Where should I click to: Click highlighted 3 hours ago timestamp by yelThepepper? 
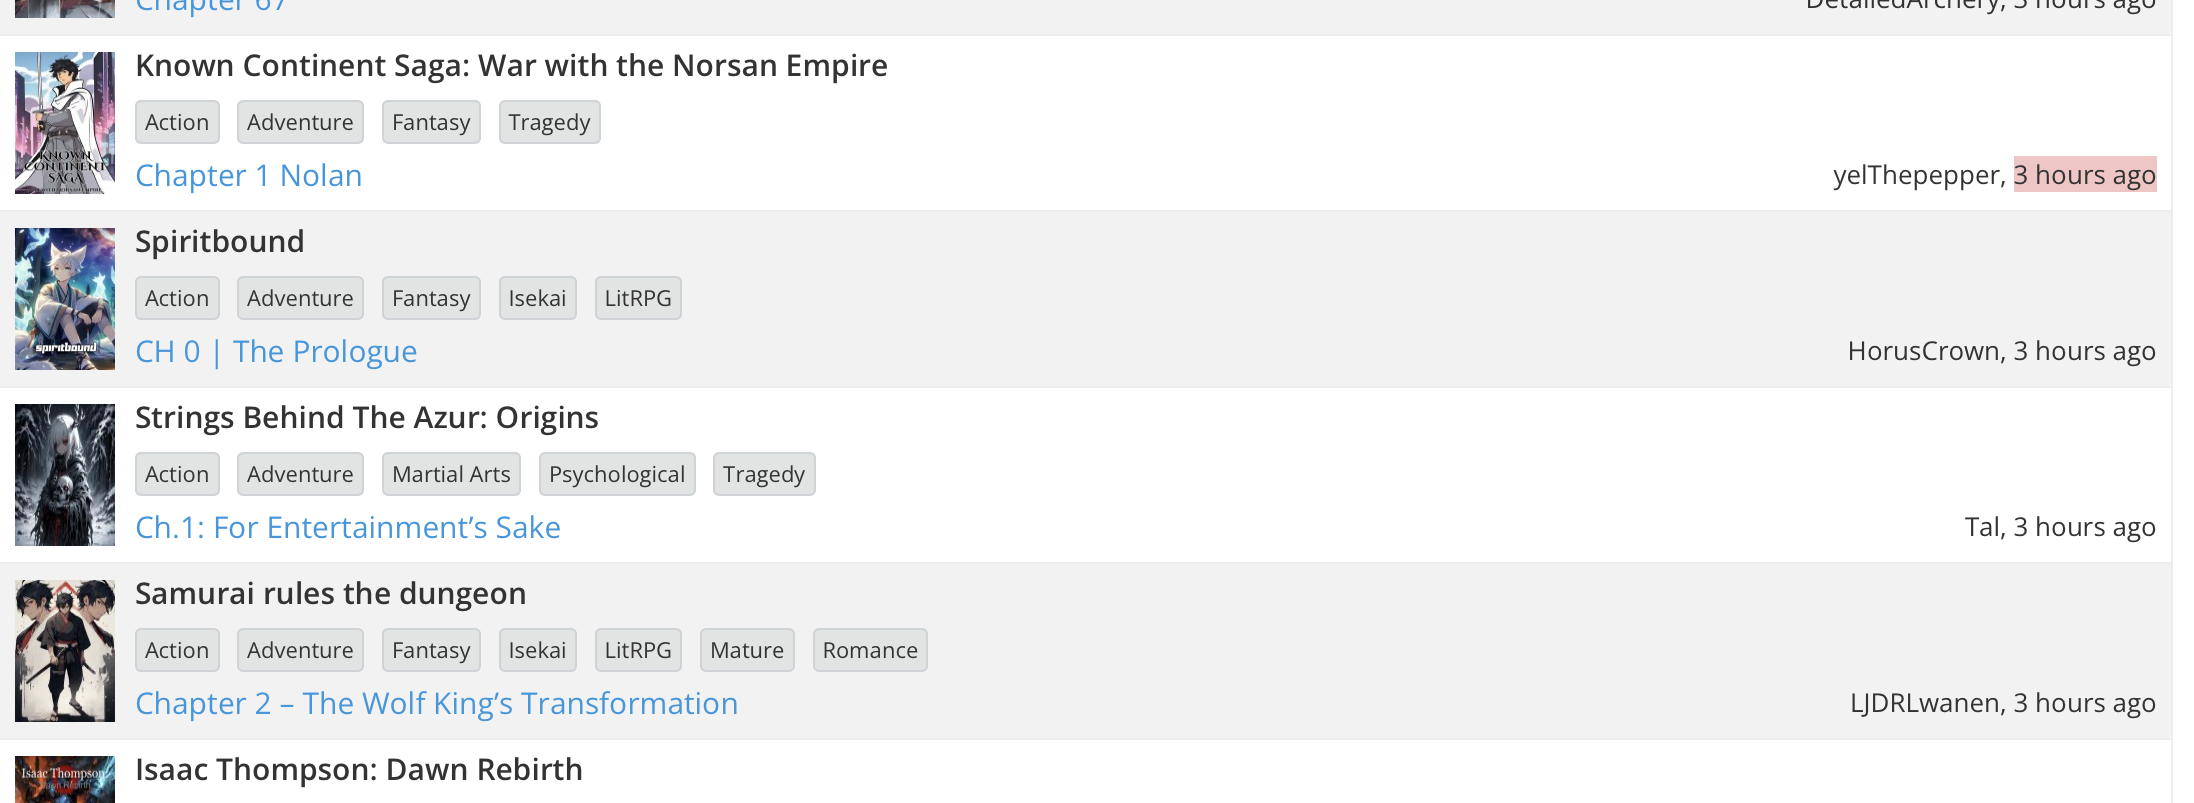pos(2084,175)
